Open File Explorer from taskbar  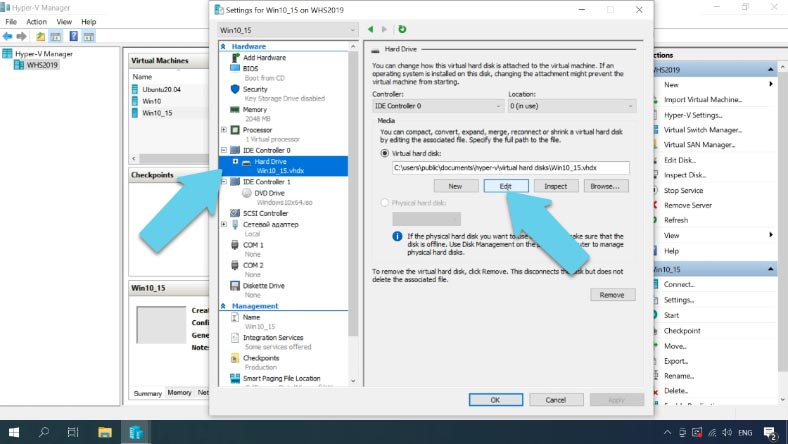pyautogui.click(x=105, y=432)
